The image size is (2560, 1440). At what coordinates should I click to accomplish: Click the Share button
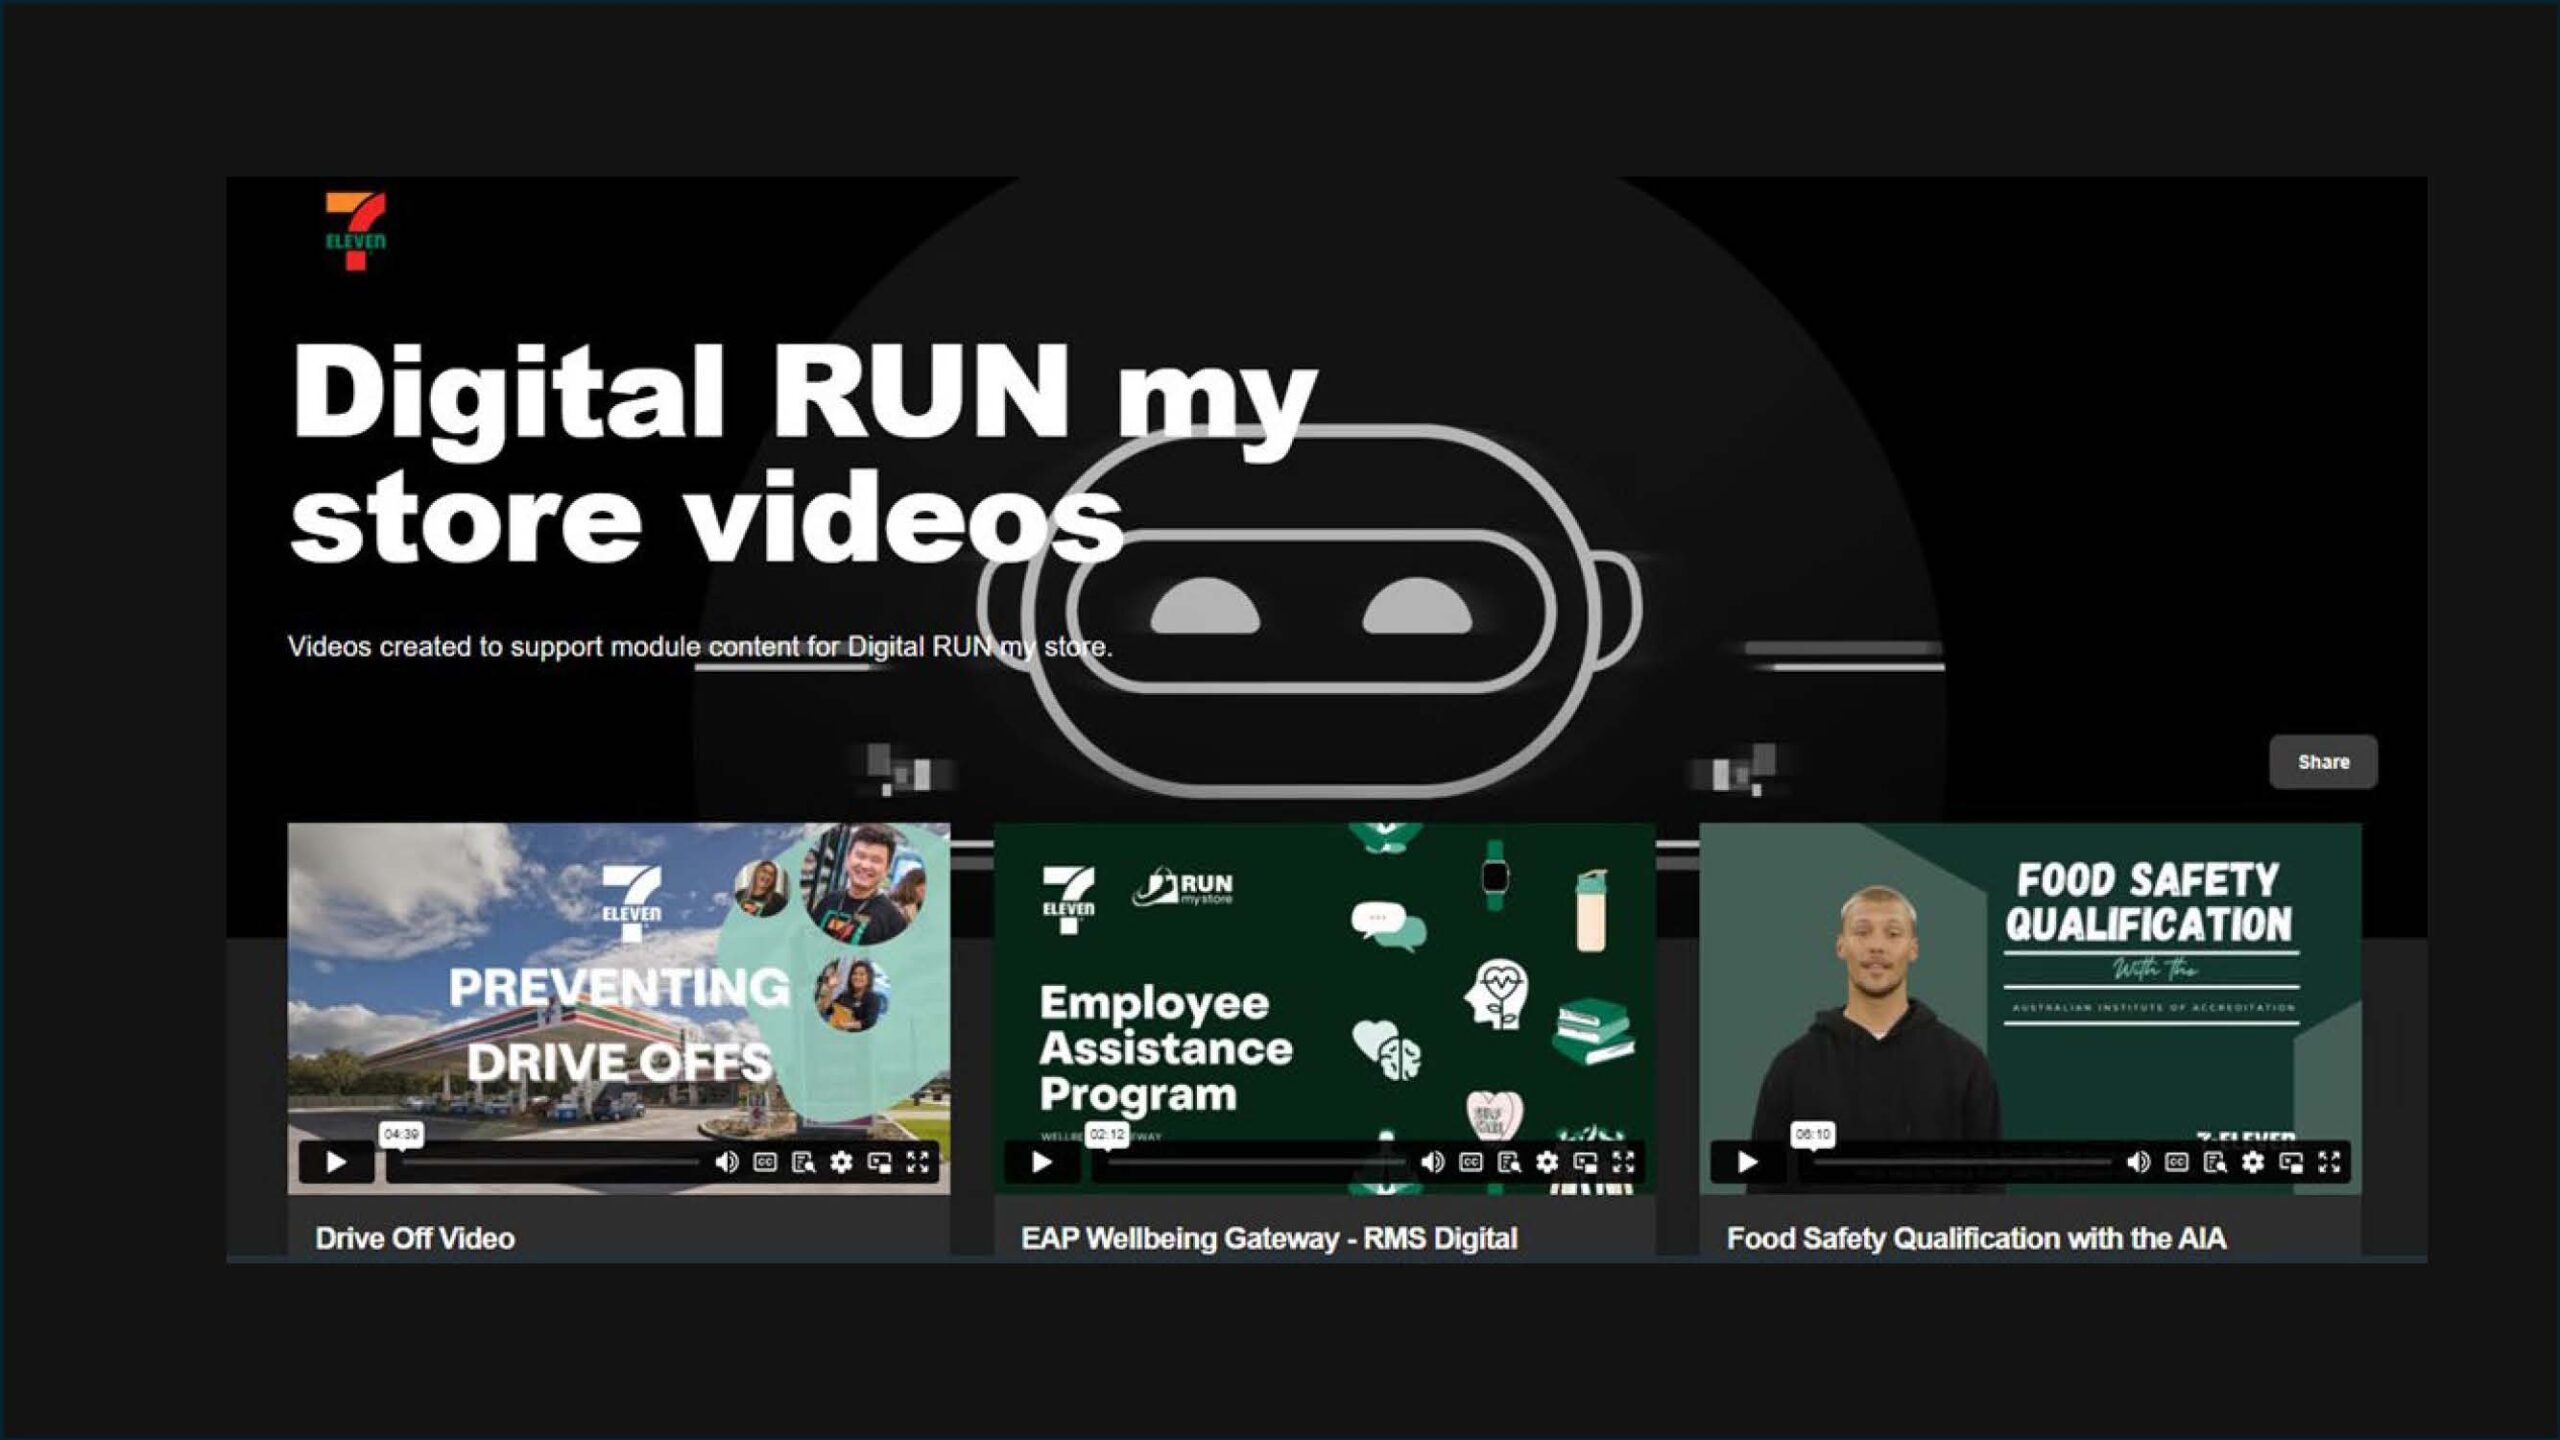coord(2323,762)
